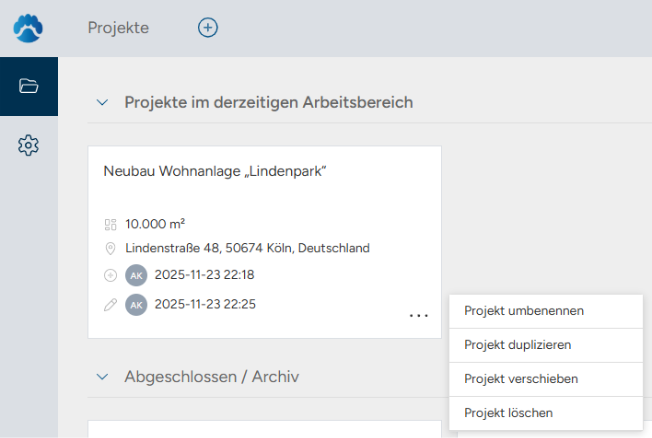Click the edited-date pencil icon
652x438 pixels.
[x=110, y=304]
